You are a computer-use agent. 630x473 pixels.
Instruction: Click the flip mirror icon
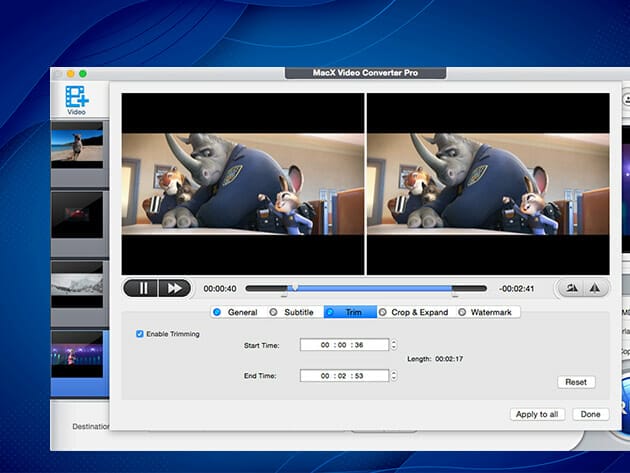pyautogui.click(x=595, y=288)
